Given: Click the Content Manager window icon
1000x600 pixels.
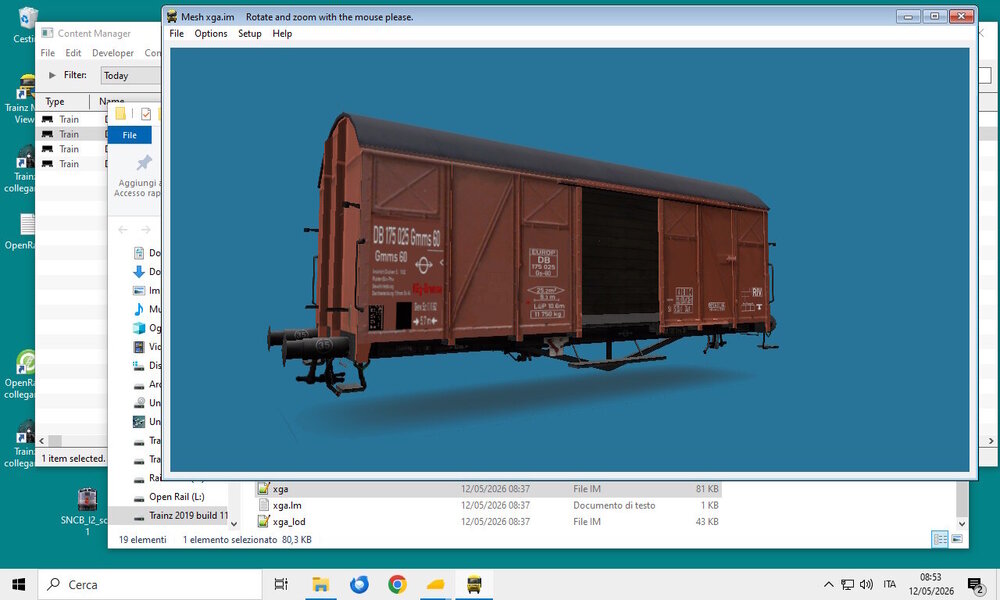Looking at the screenshot, I should [47, 33].
